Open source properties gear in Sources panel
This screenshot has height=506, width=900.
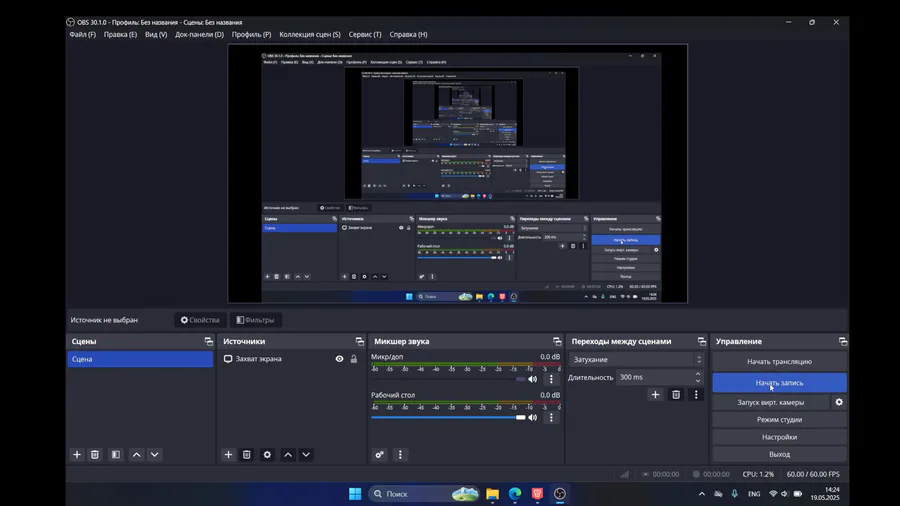(267, 454)
